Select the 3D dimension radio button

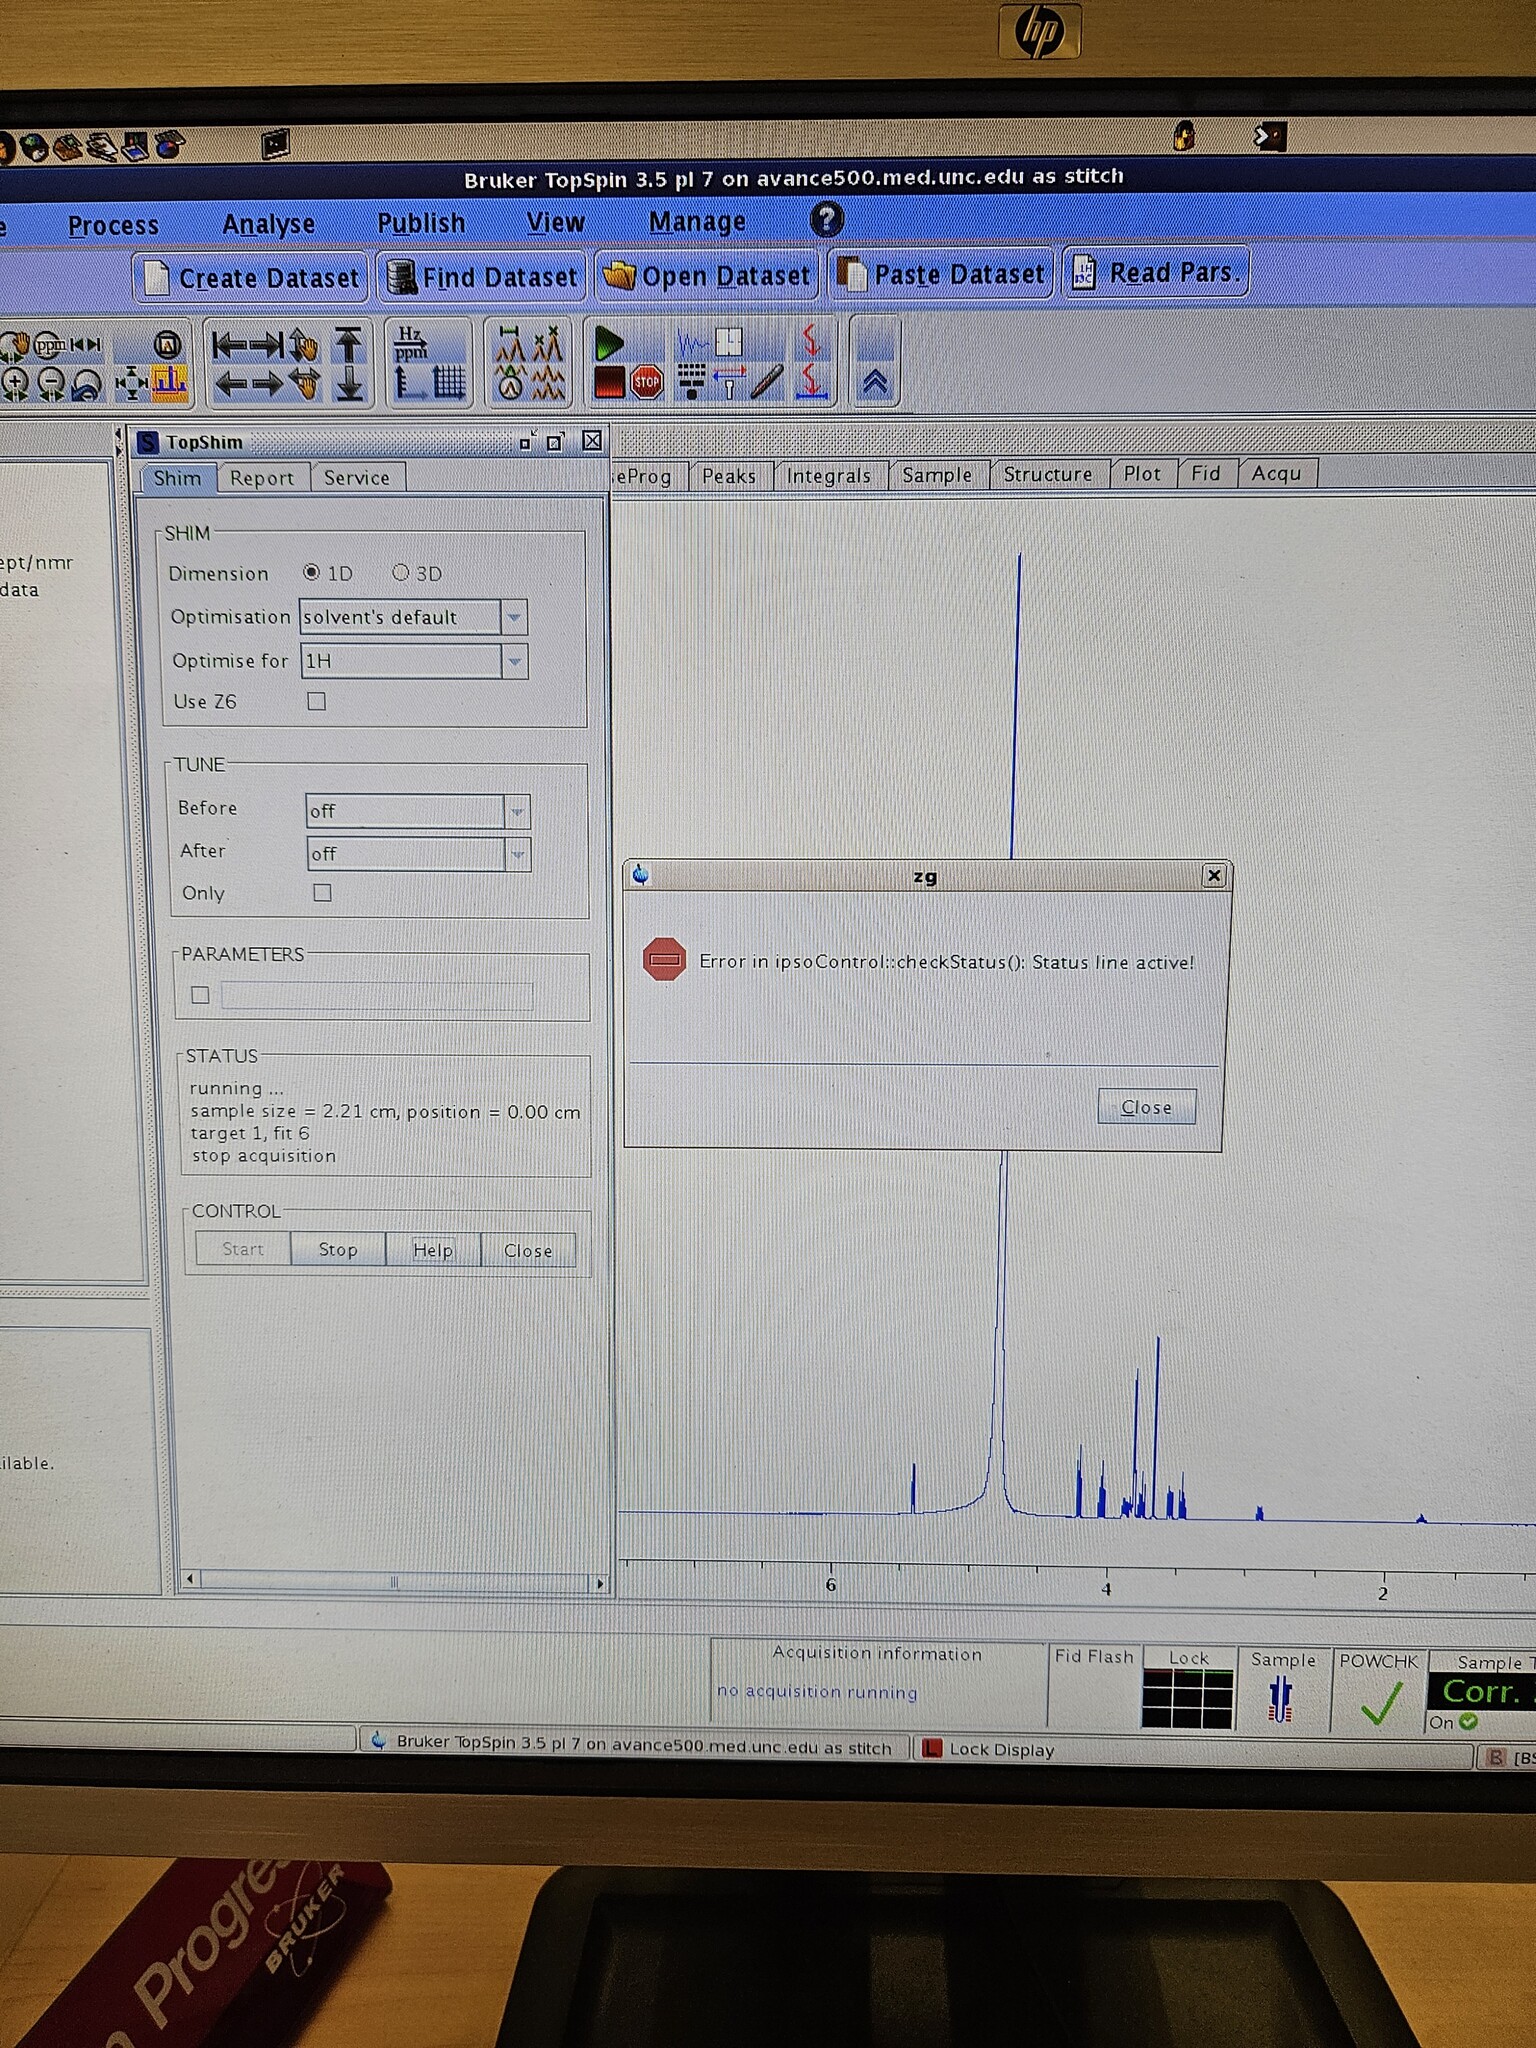click(x=401, y=573)
